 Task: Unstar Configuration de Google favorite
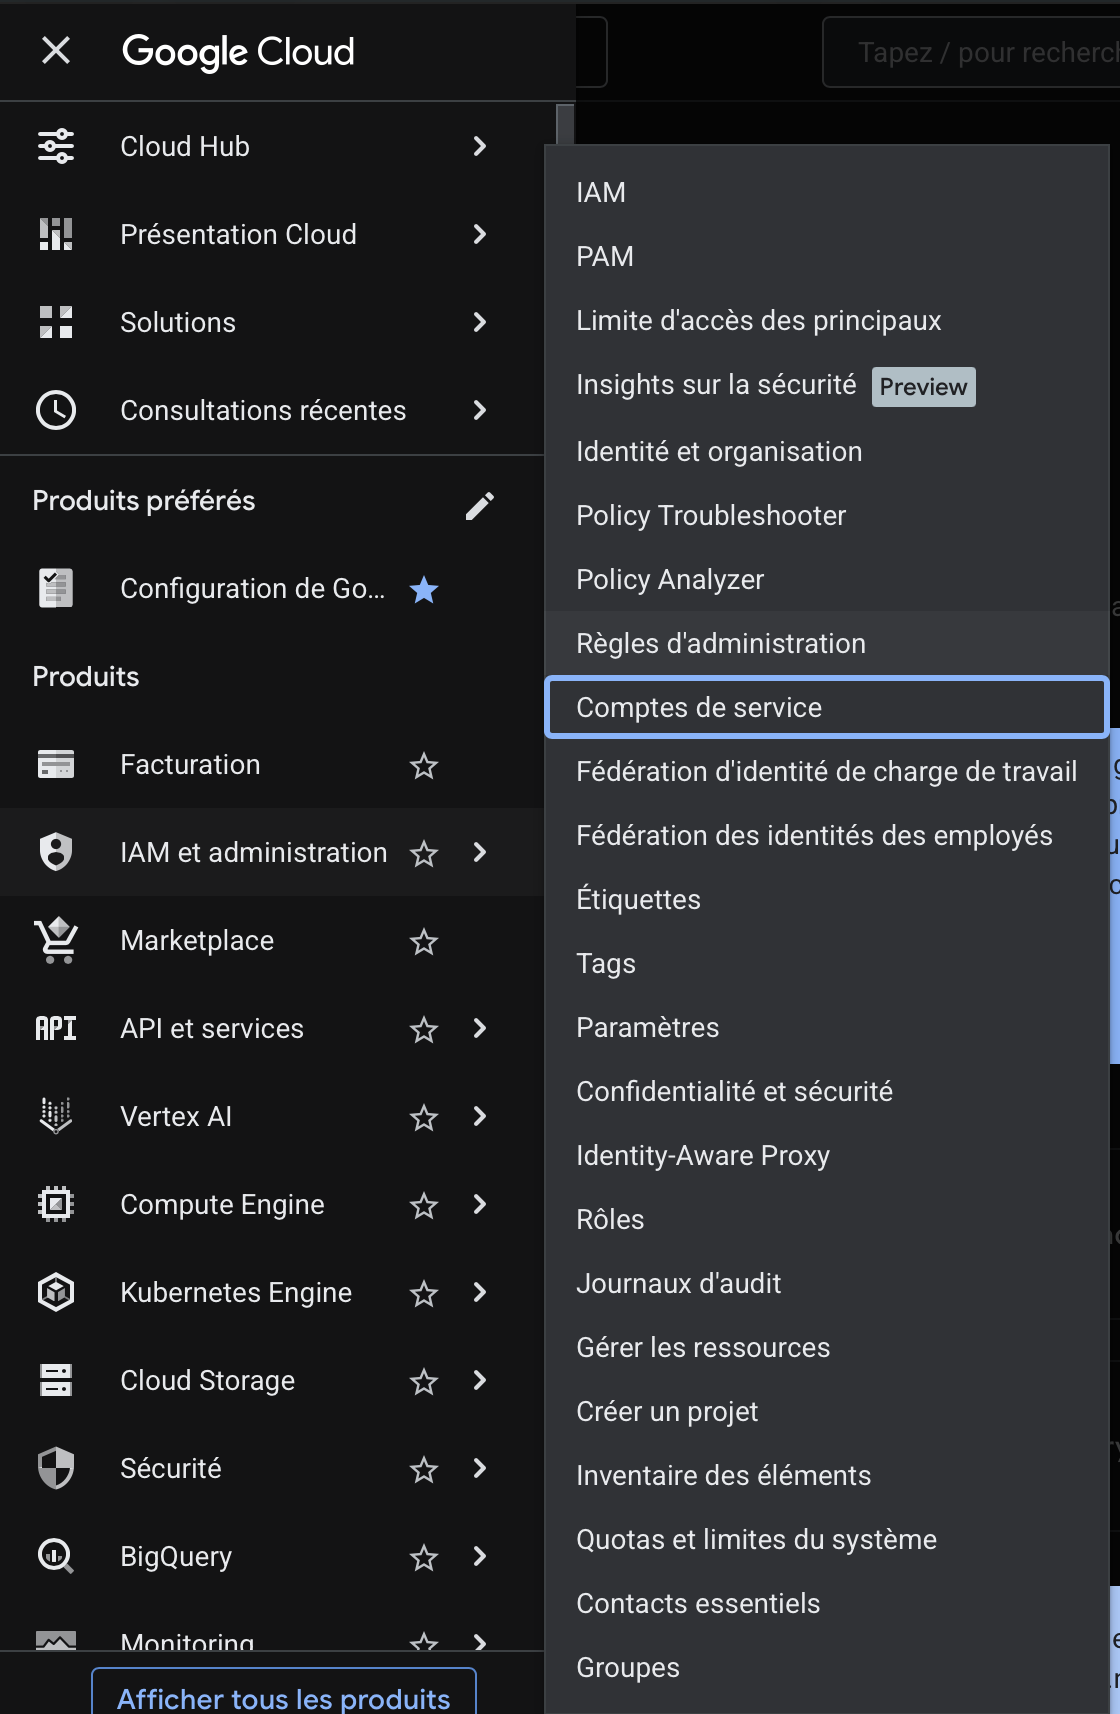click(x=424, y=590)
